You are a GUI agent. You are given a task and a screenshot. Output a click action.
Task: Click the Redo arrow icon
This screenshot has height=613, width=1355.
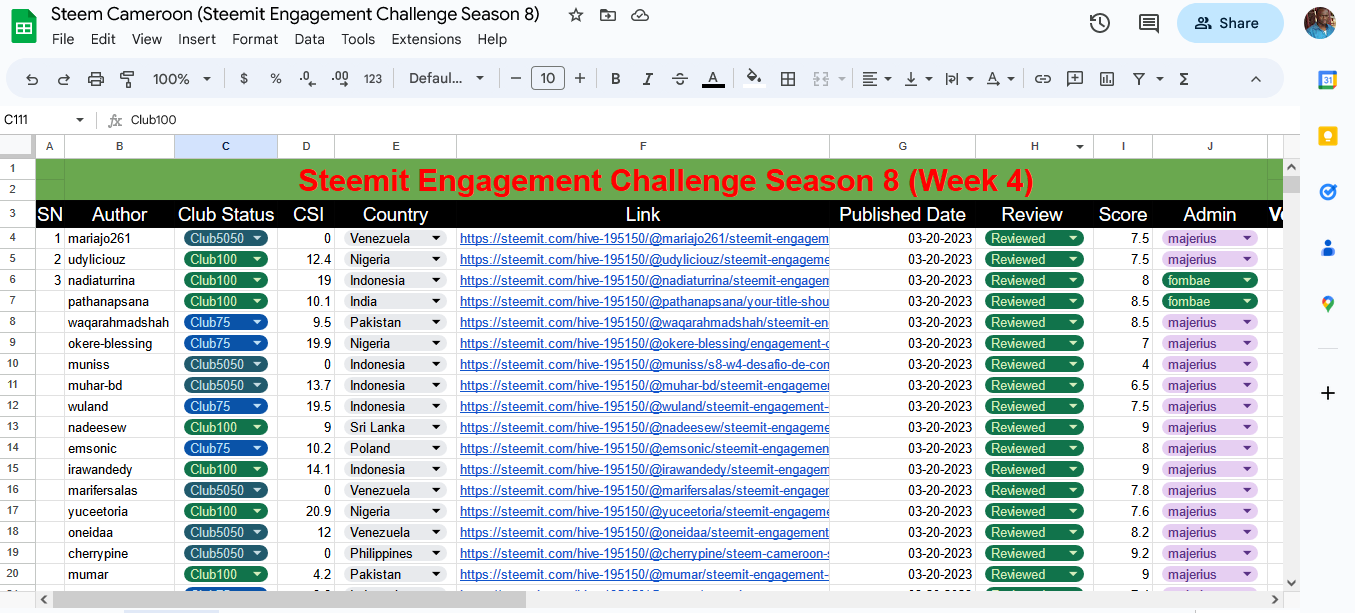(x=64, y=79)
